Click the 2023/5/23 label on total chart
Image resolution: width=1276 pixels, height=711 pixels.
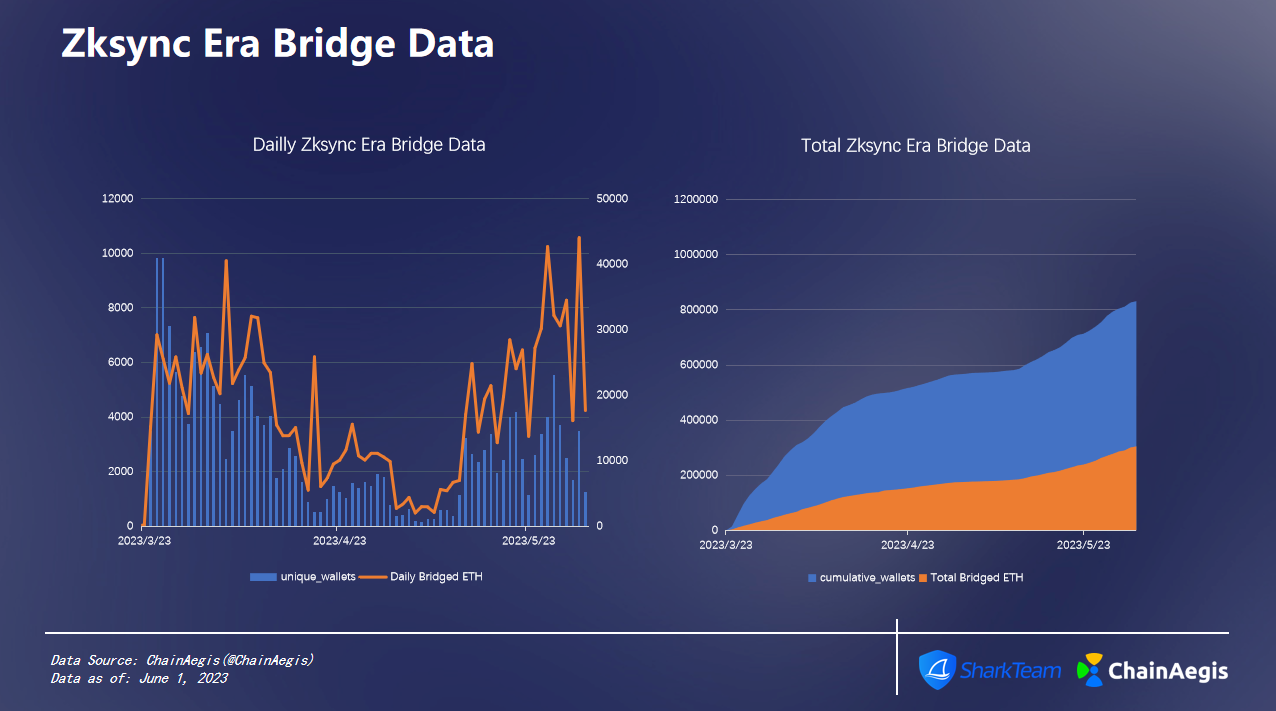pyautogui.click(x=1084, y=545)
